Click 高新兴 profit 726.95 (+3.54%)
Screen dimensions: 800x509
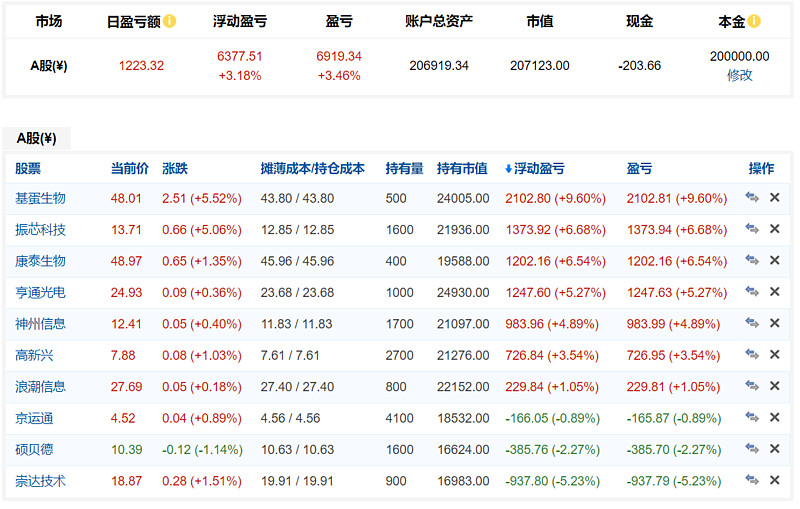click(673, 355)
